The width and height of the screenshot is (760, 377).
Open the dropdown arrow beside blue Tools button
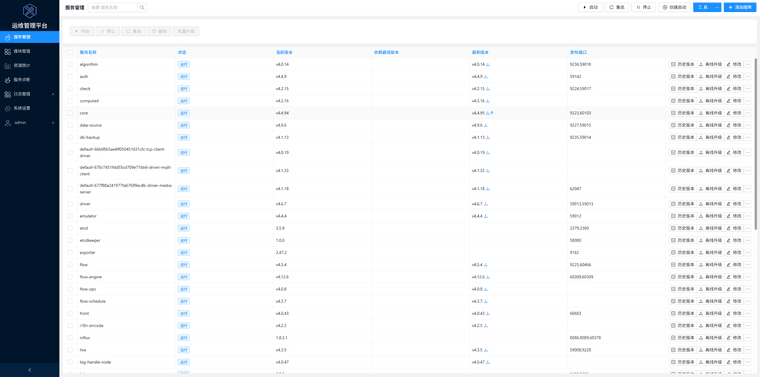coord(717,7)
